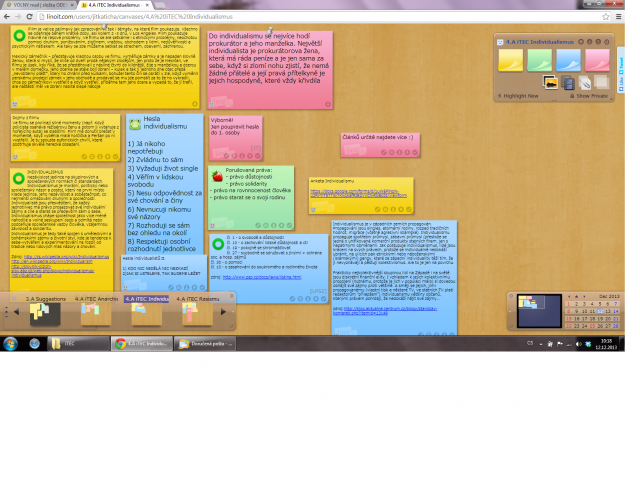Jump to current month via calendar home icon
This screenshot has height=480, width=640.
click(576, 297)
